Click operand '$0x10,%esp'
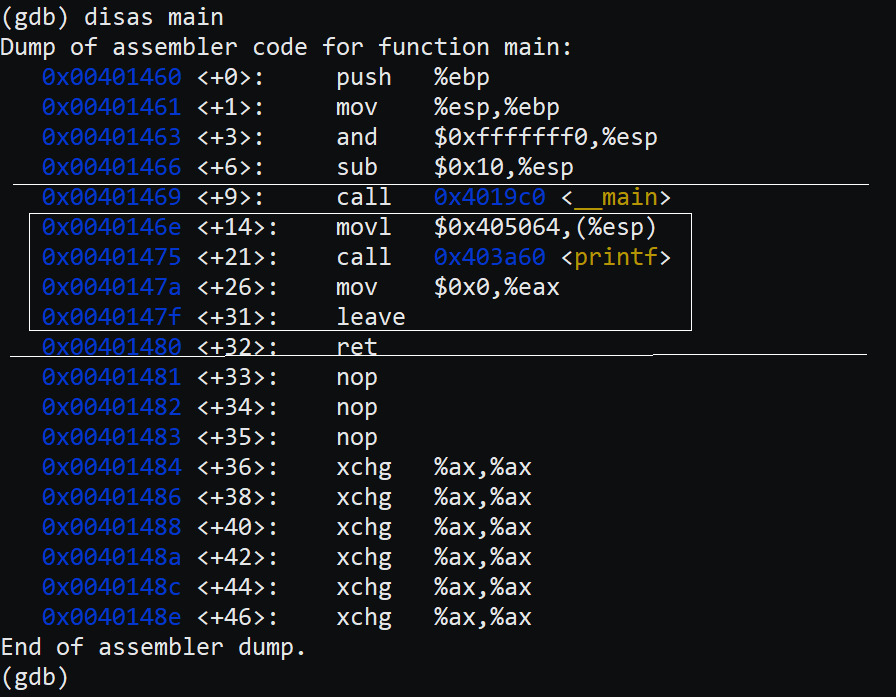The height and width of the screenshot is (697, 896). 503,167
